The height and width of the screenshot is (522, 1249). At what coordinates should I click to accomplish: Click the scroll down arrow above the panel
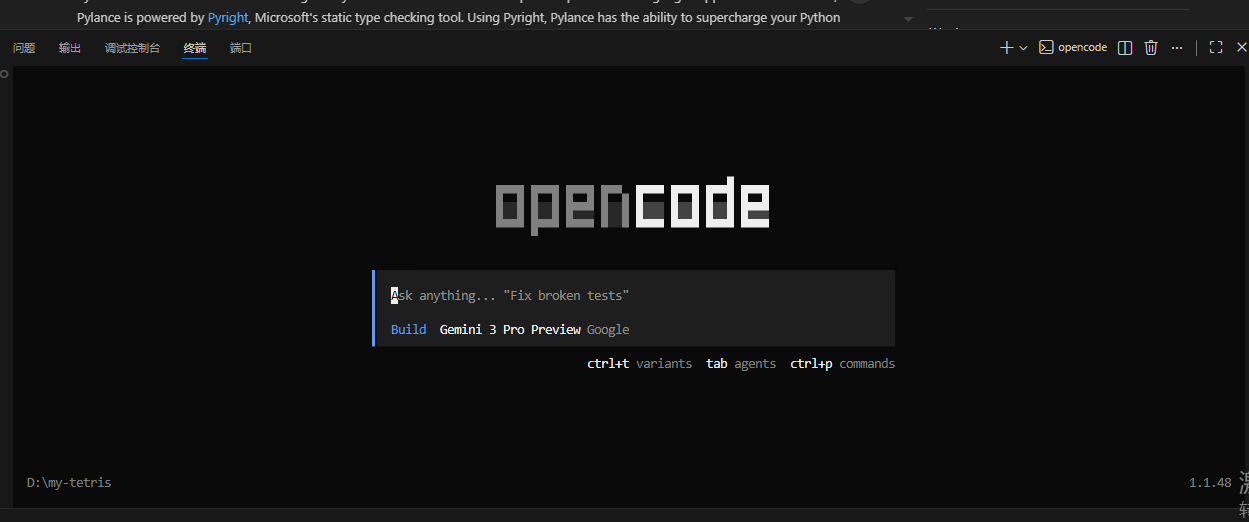click(x=908, y=19)
